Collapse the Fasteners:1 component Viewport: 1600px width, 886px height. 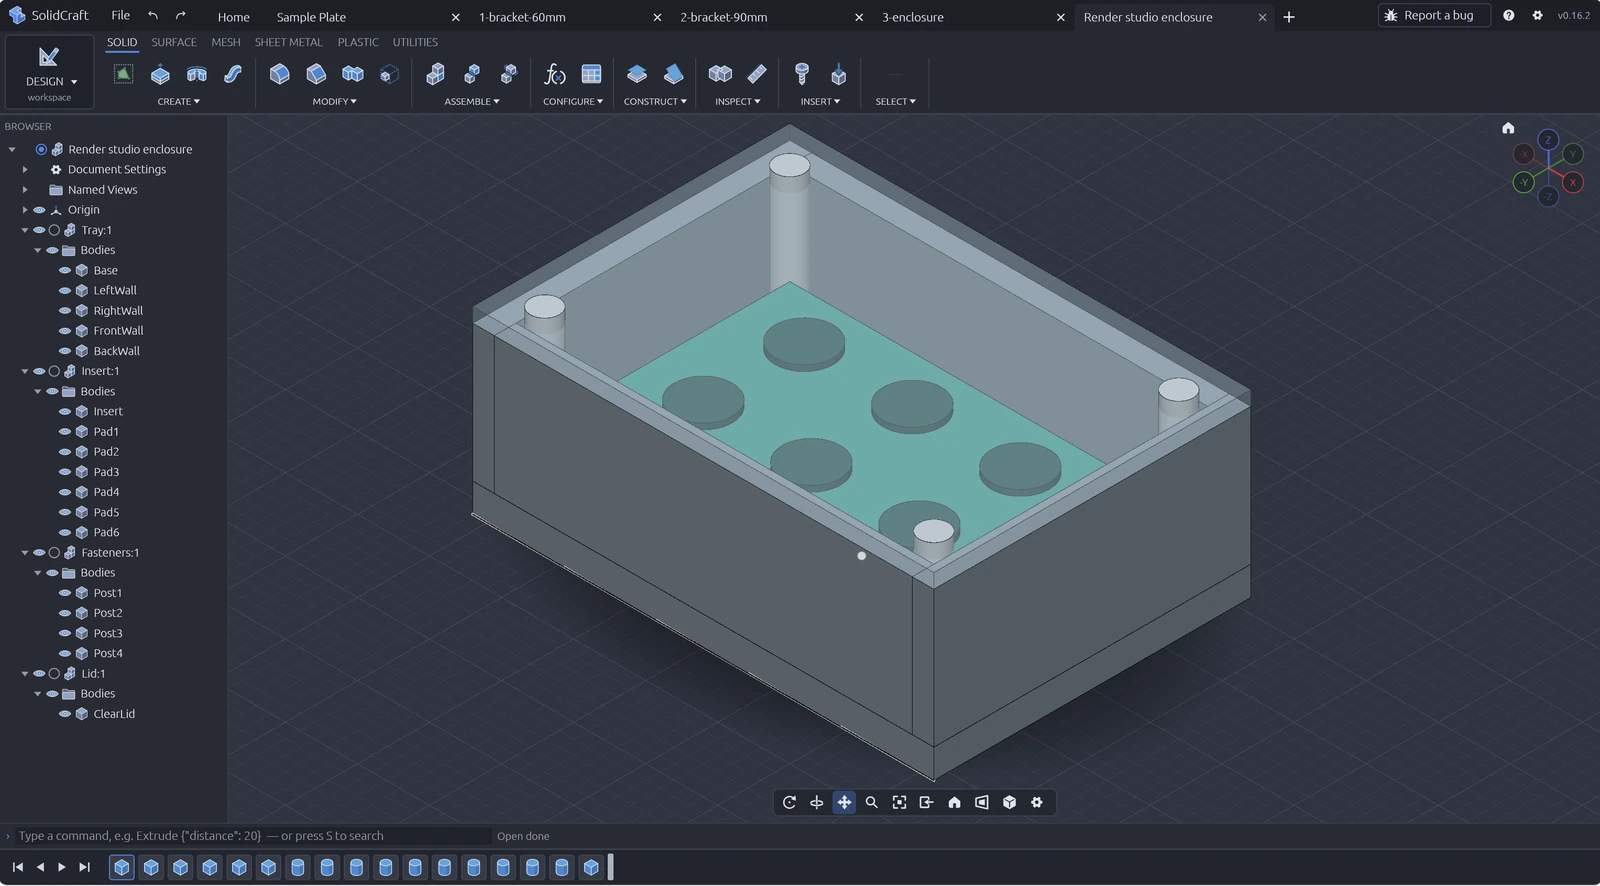click(25, 553)
